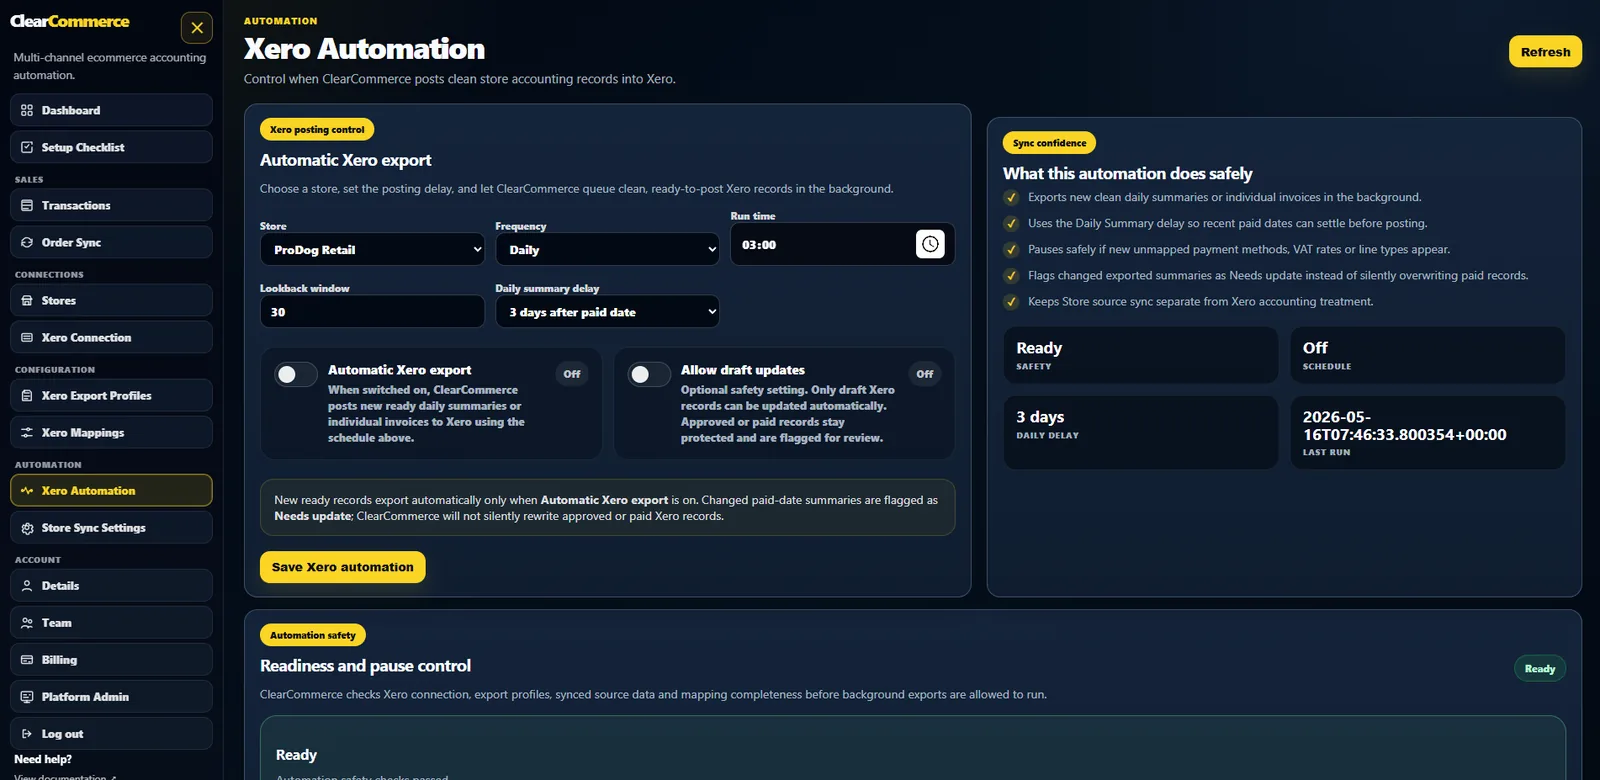Go to Xero Mappings
The height and width of the screenshot is (780, 1600).
(111, 432)
